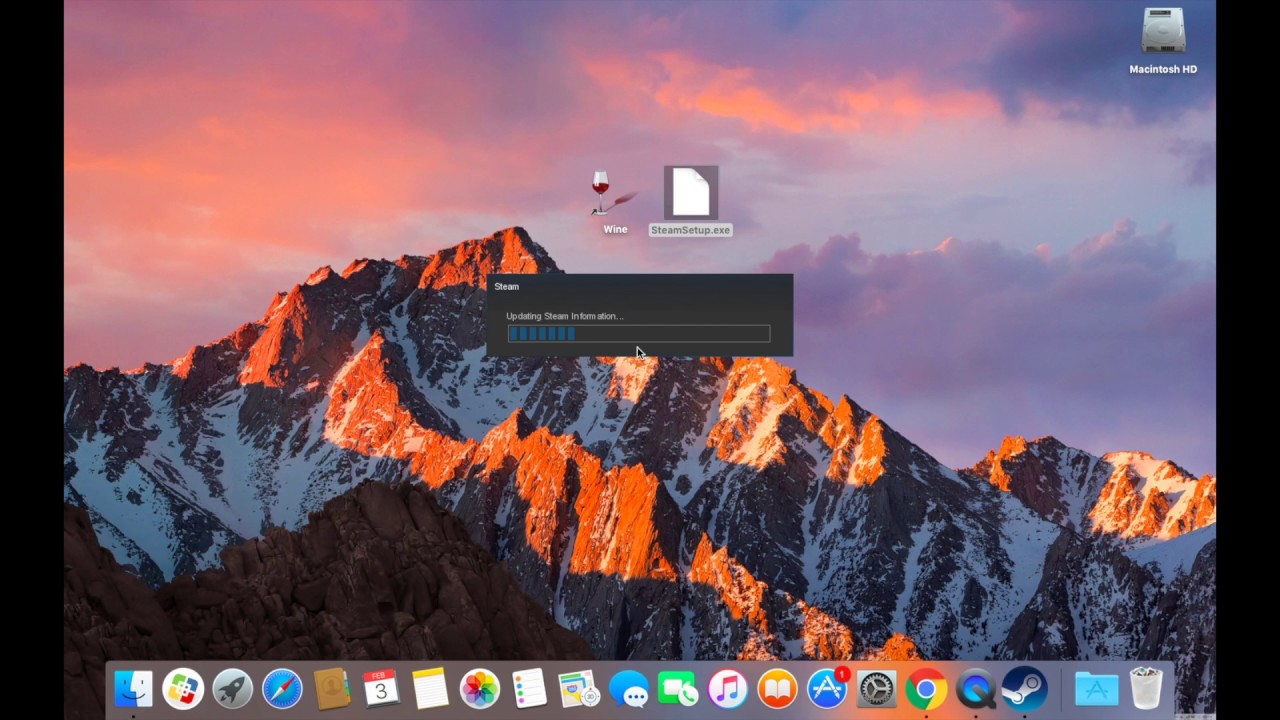Click the colorful tiles dock icon beside Finder
This screenshot has width=1280, height=720.
183,689
